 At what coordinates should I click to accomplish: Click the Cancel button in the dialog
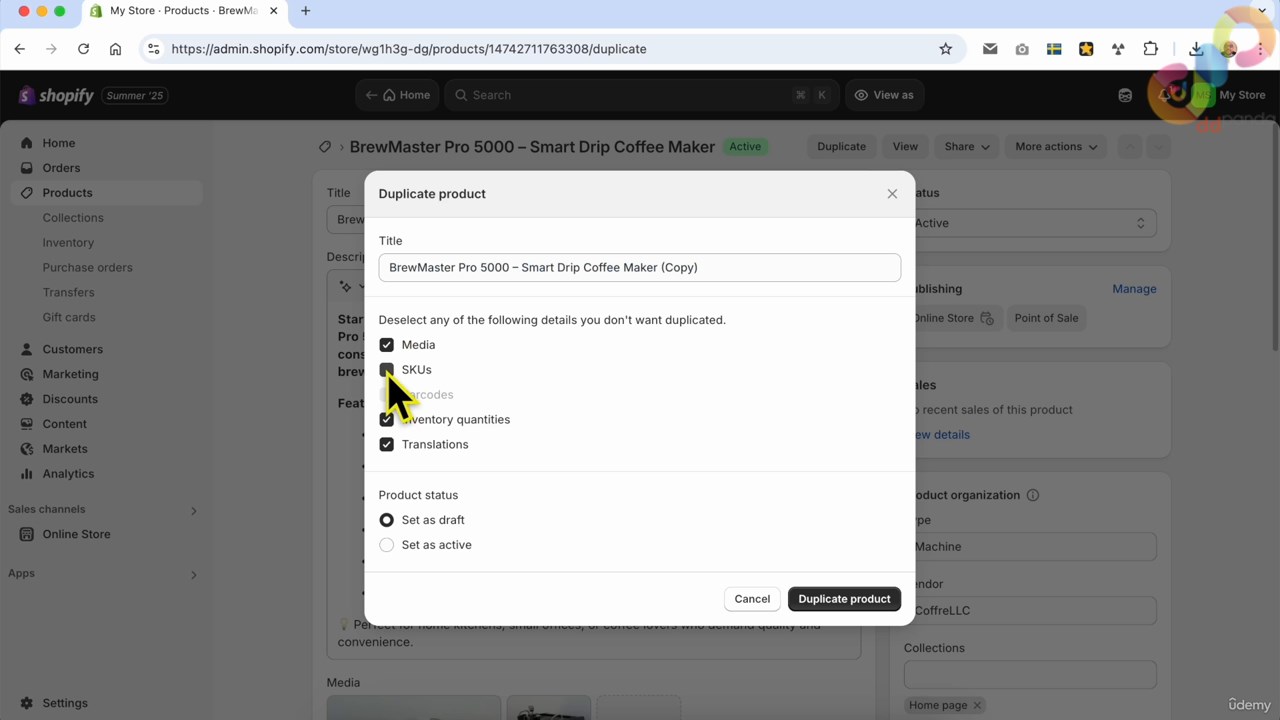tap(752, 599)
